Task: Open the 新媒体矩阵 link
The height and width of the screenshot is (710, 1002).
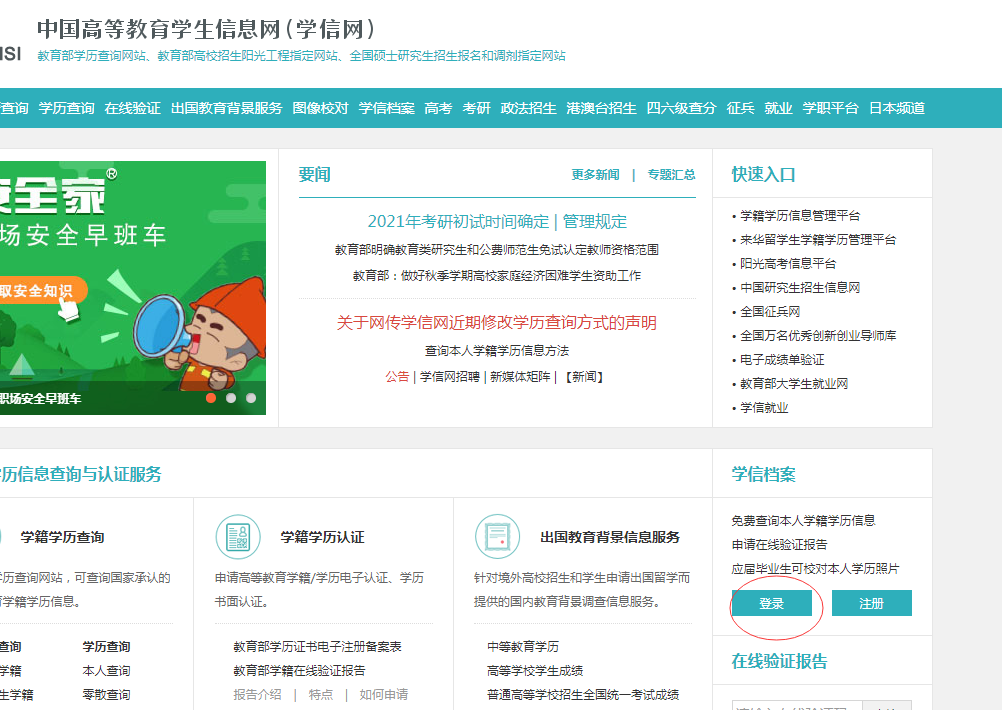Action: pos(520,377)
